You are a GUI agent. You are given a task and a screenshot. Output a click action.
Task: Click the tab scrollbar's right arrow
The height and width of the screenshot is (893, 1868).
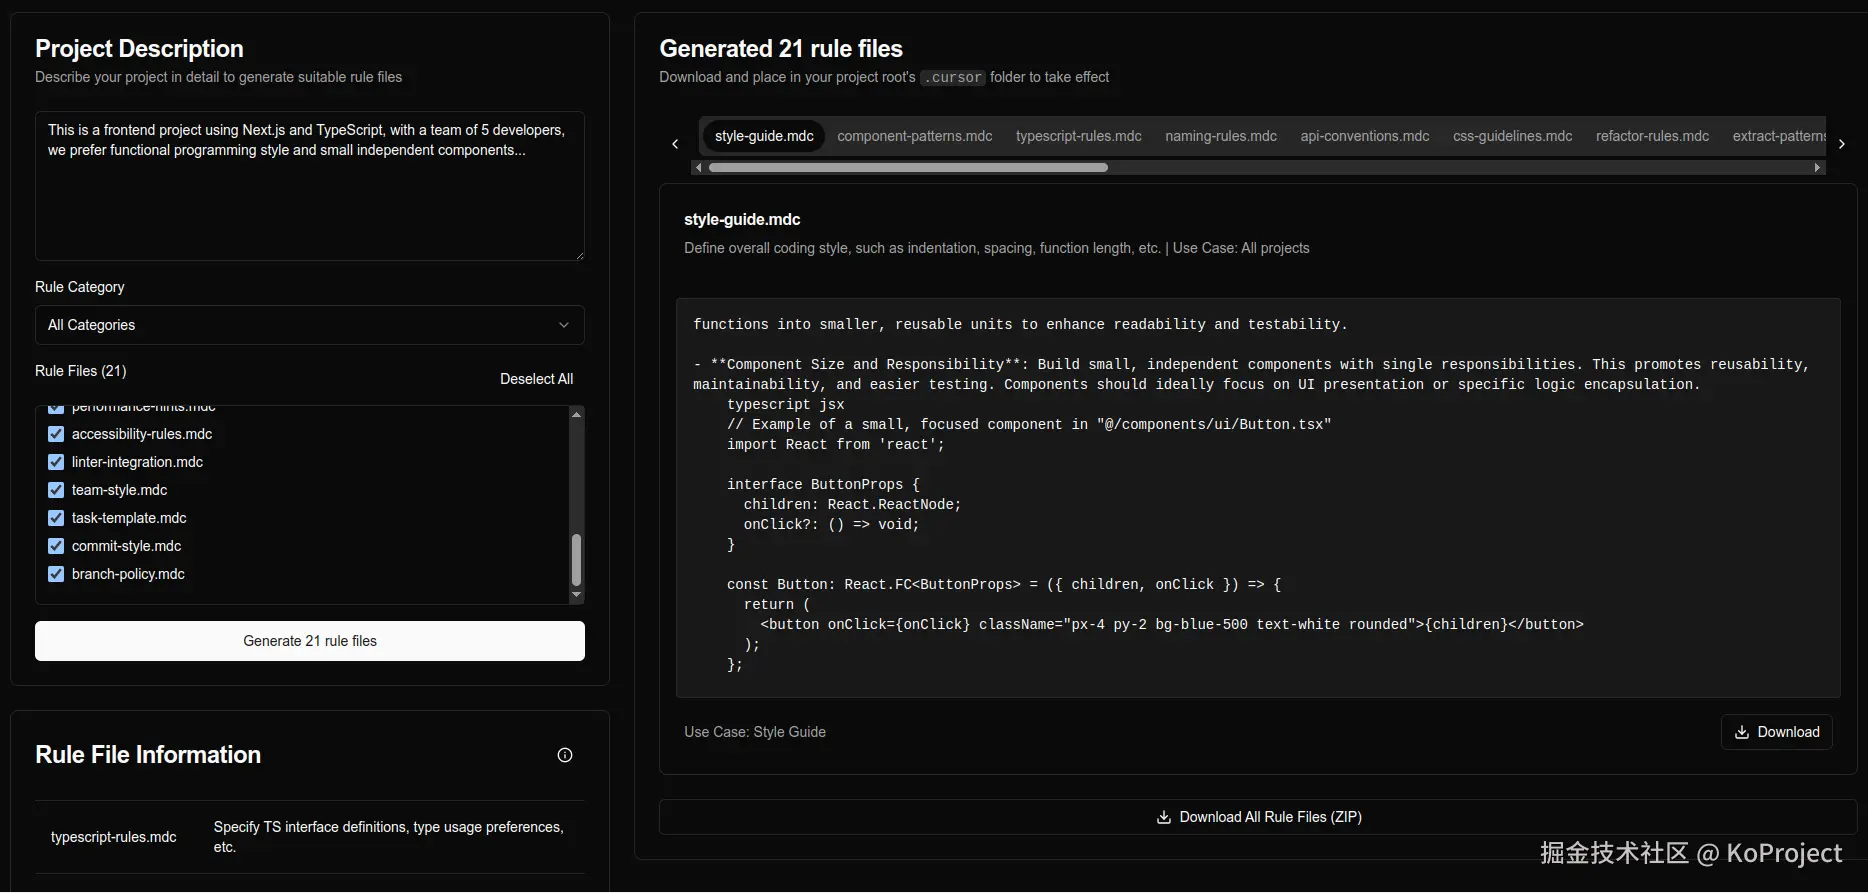pos(1817,168)
